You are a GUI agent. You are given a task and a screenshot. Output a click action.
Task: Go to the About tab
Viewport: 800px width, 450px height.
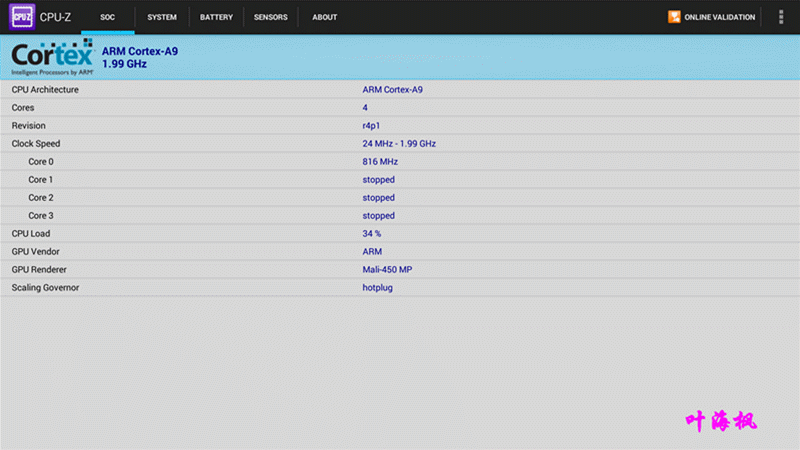point(324,17)
